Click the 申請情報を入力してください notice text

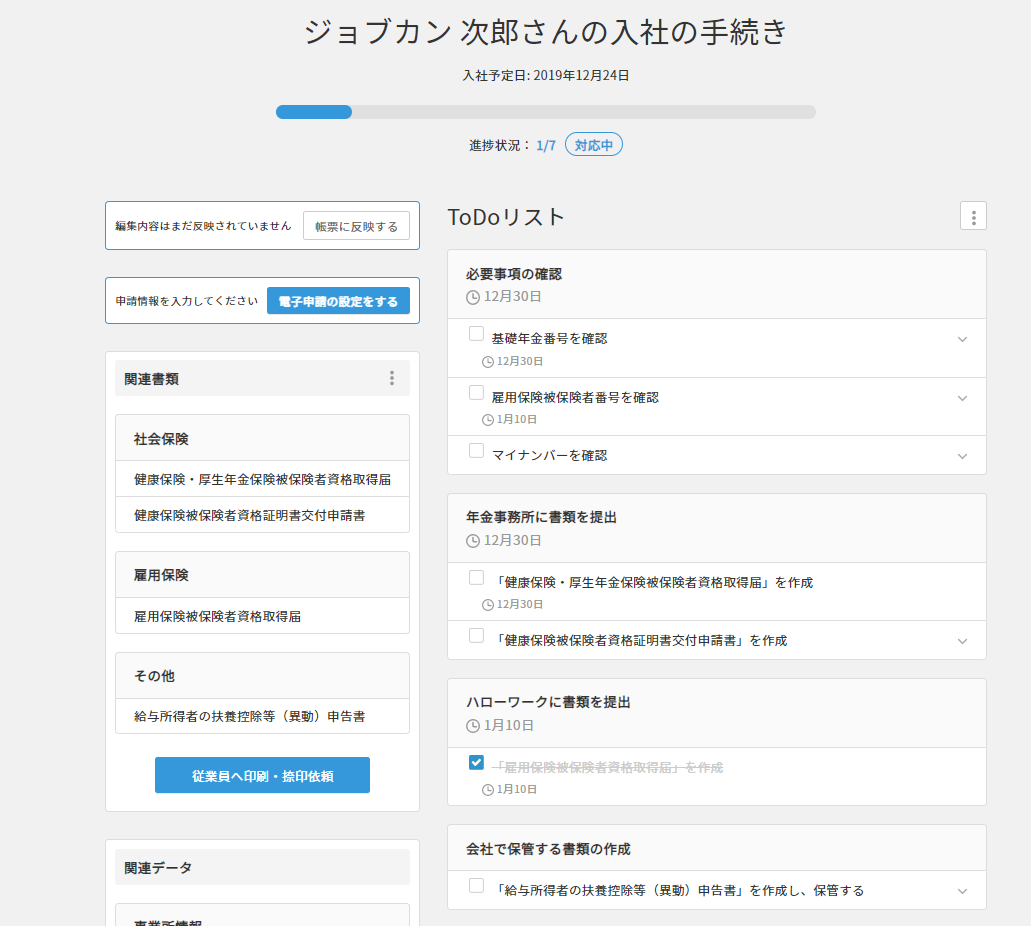(187, 301)
